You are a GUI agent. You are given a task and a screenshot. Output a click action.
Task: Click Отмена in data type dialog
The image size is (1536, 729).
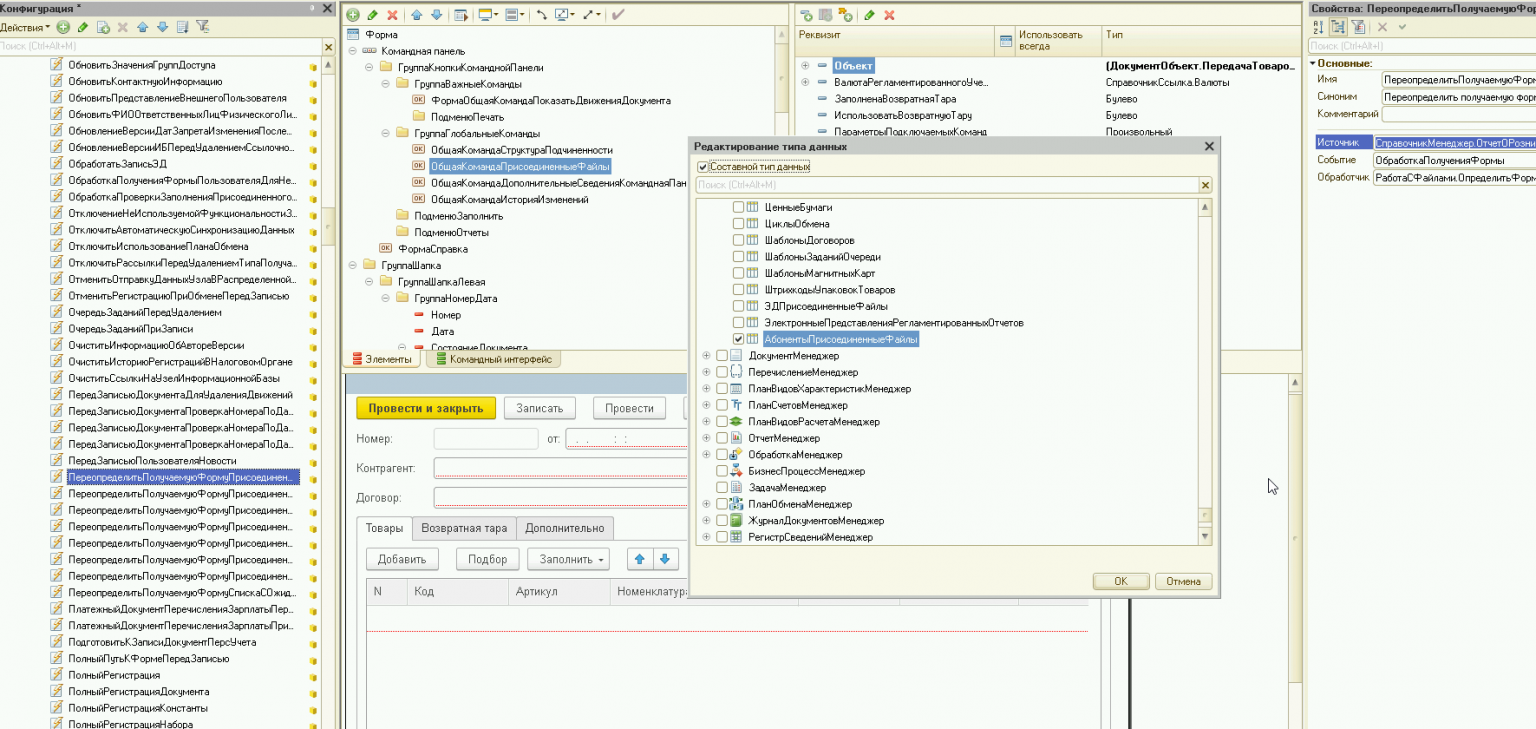1183,581
